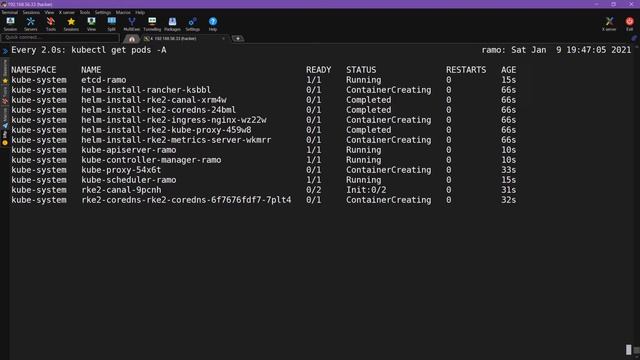This screenshot has height=360, width=640.
Task: Click 'helm-install-rke2-coredns-24bml' pod name
Action: (158, 110)
